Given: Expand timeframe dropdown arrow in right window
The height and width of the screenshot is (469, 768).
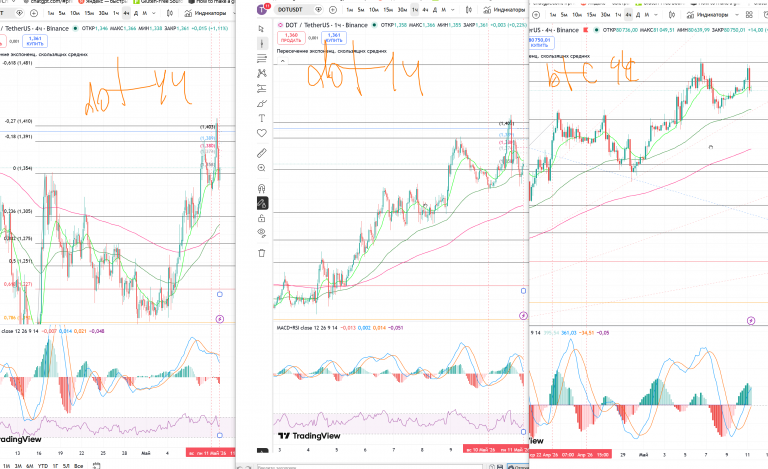Looking at the screenshot, I should point(656,15).
